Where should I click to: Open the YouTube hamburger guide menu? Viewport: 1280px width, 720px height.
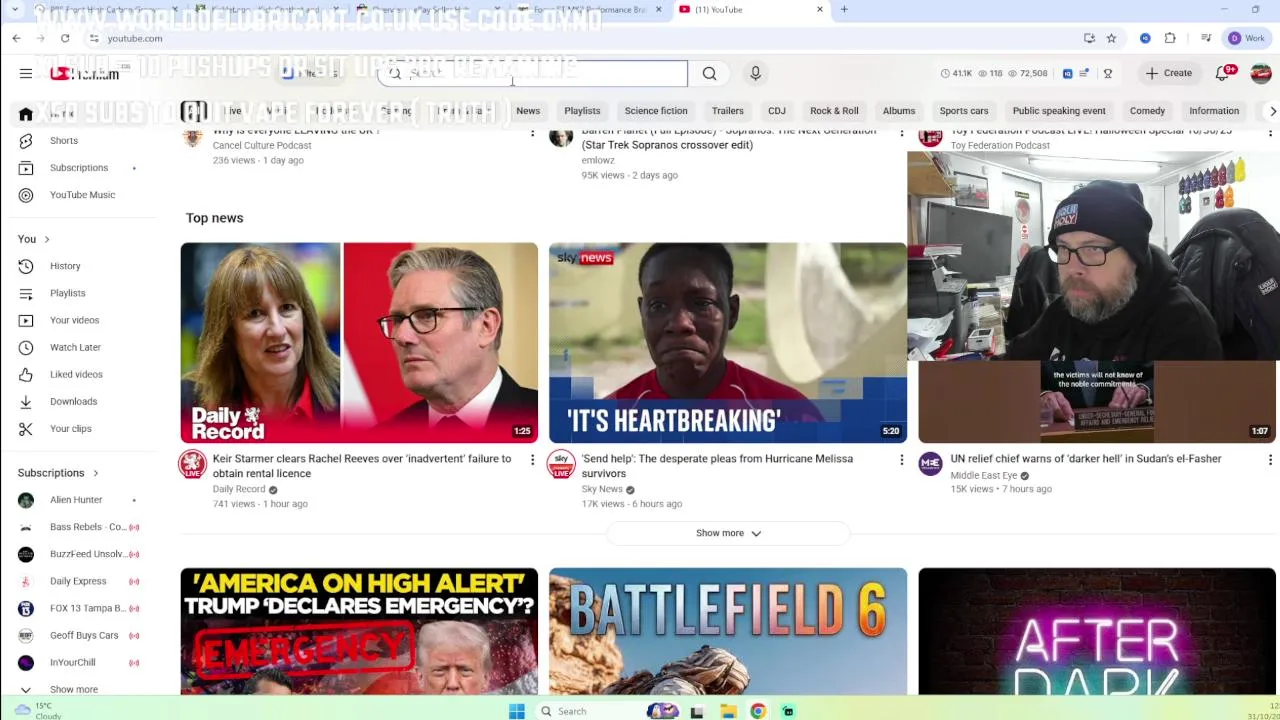tap(26, 73)
